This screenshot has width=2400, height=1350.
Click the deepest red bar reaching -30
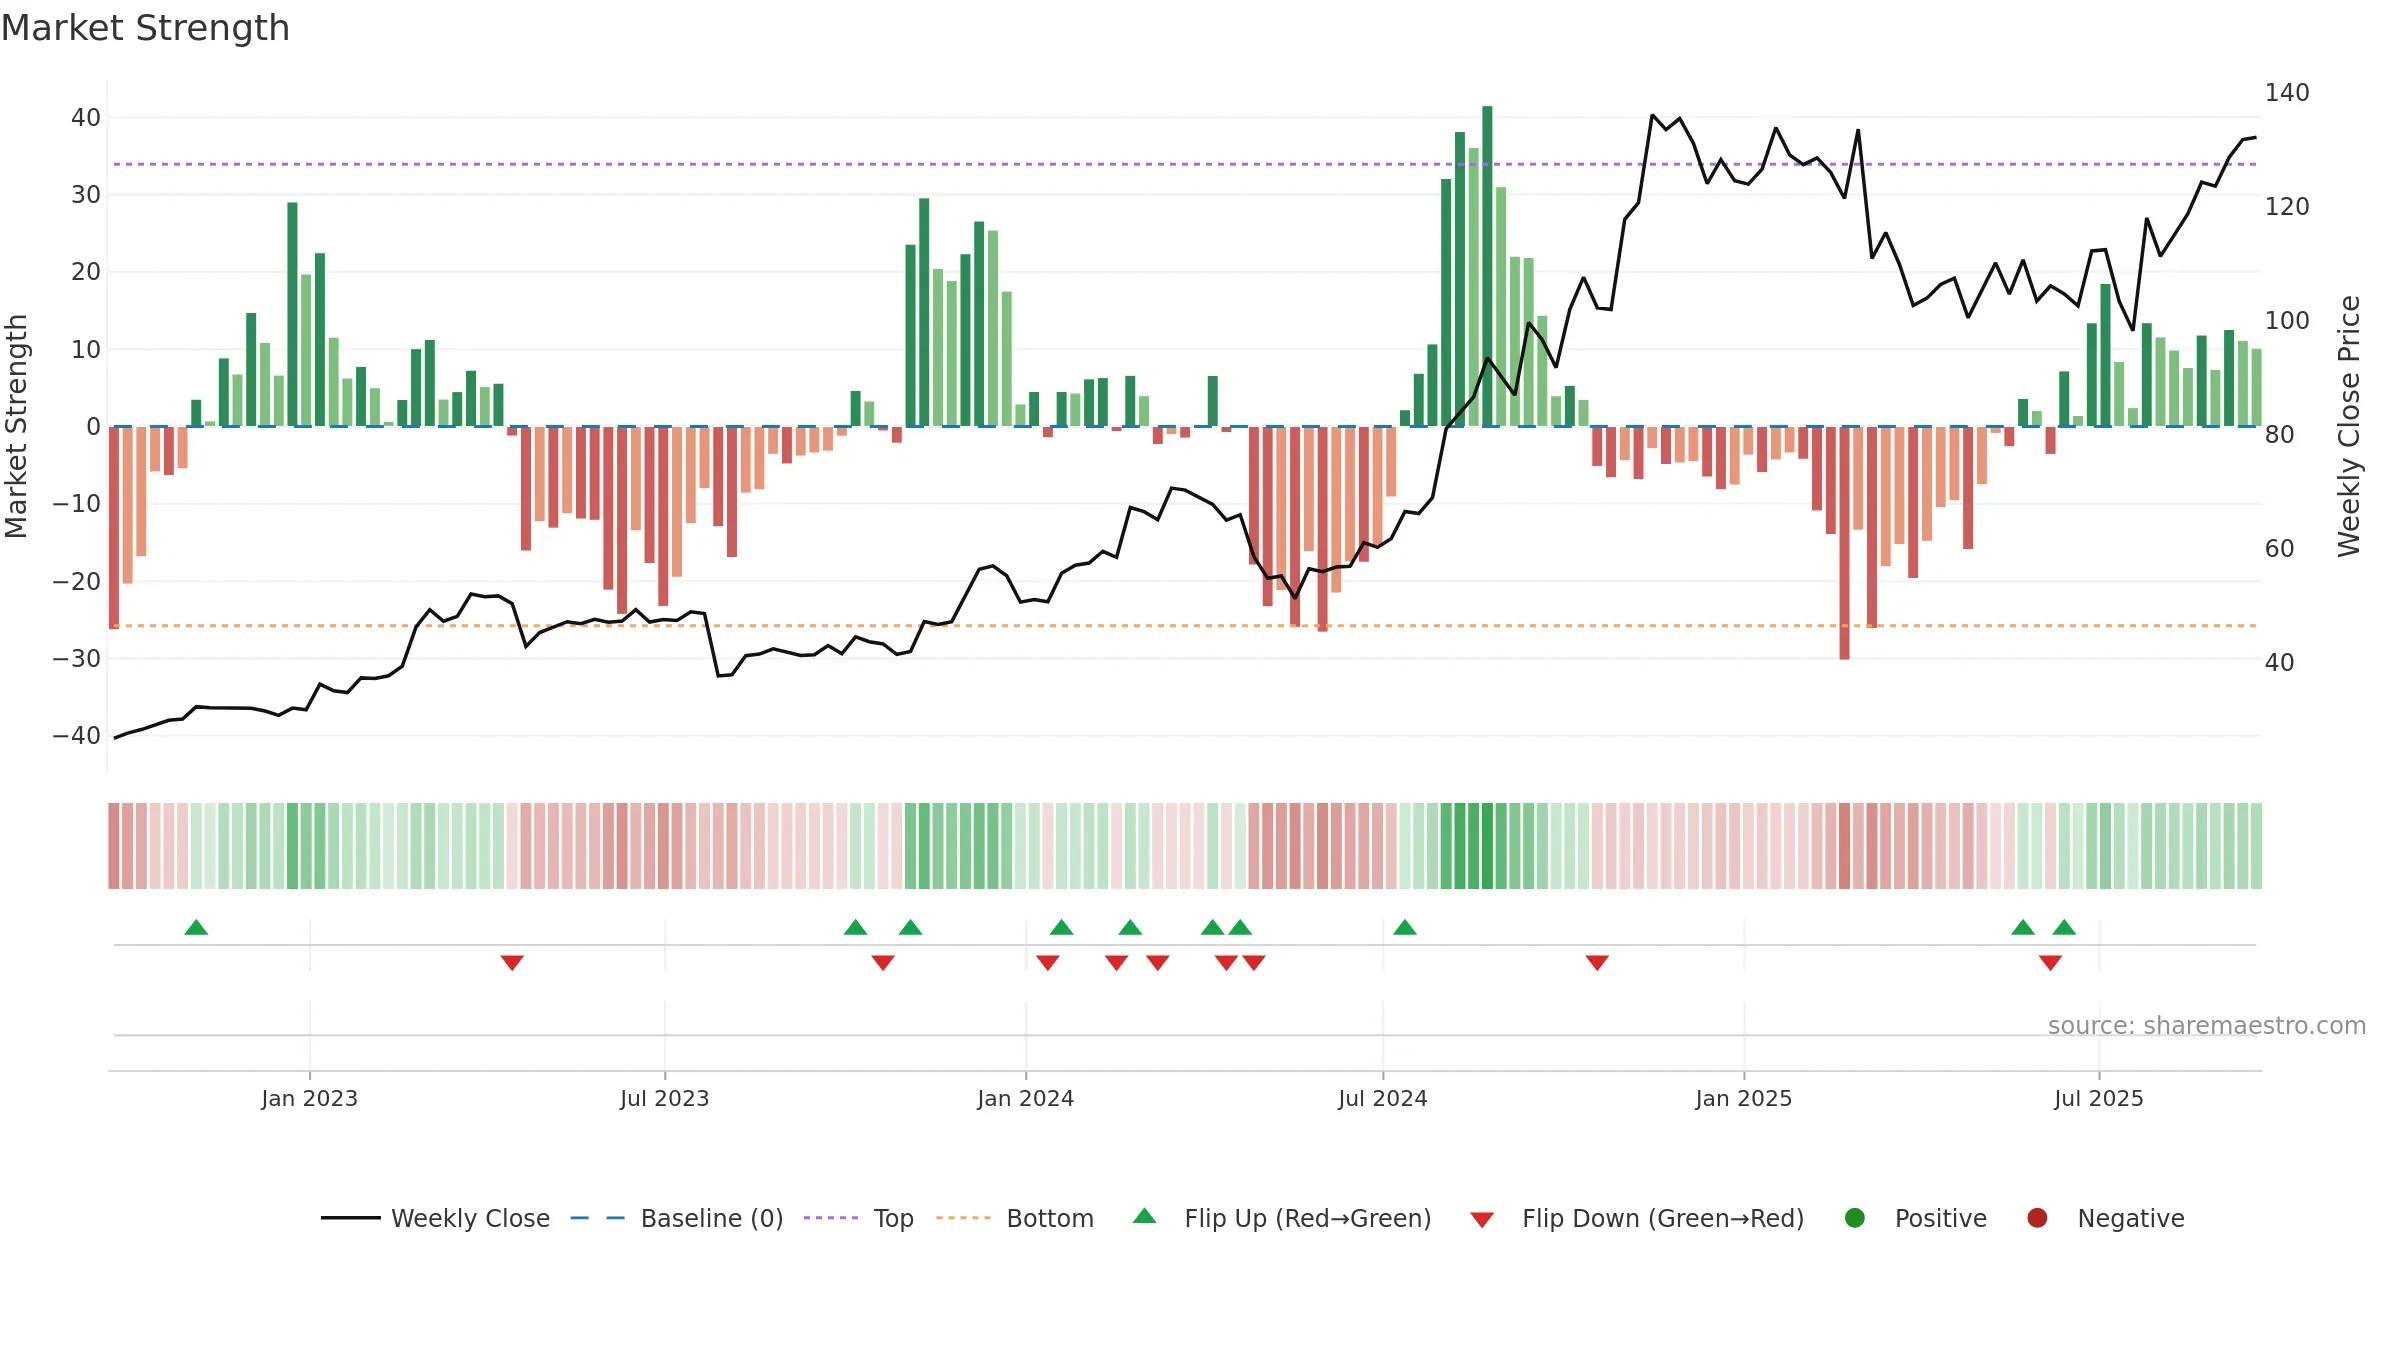(x=1844, y=543)
